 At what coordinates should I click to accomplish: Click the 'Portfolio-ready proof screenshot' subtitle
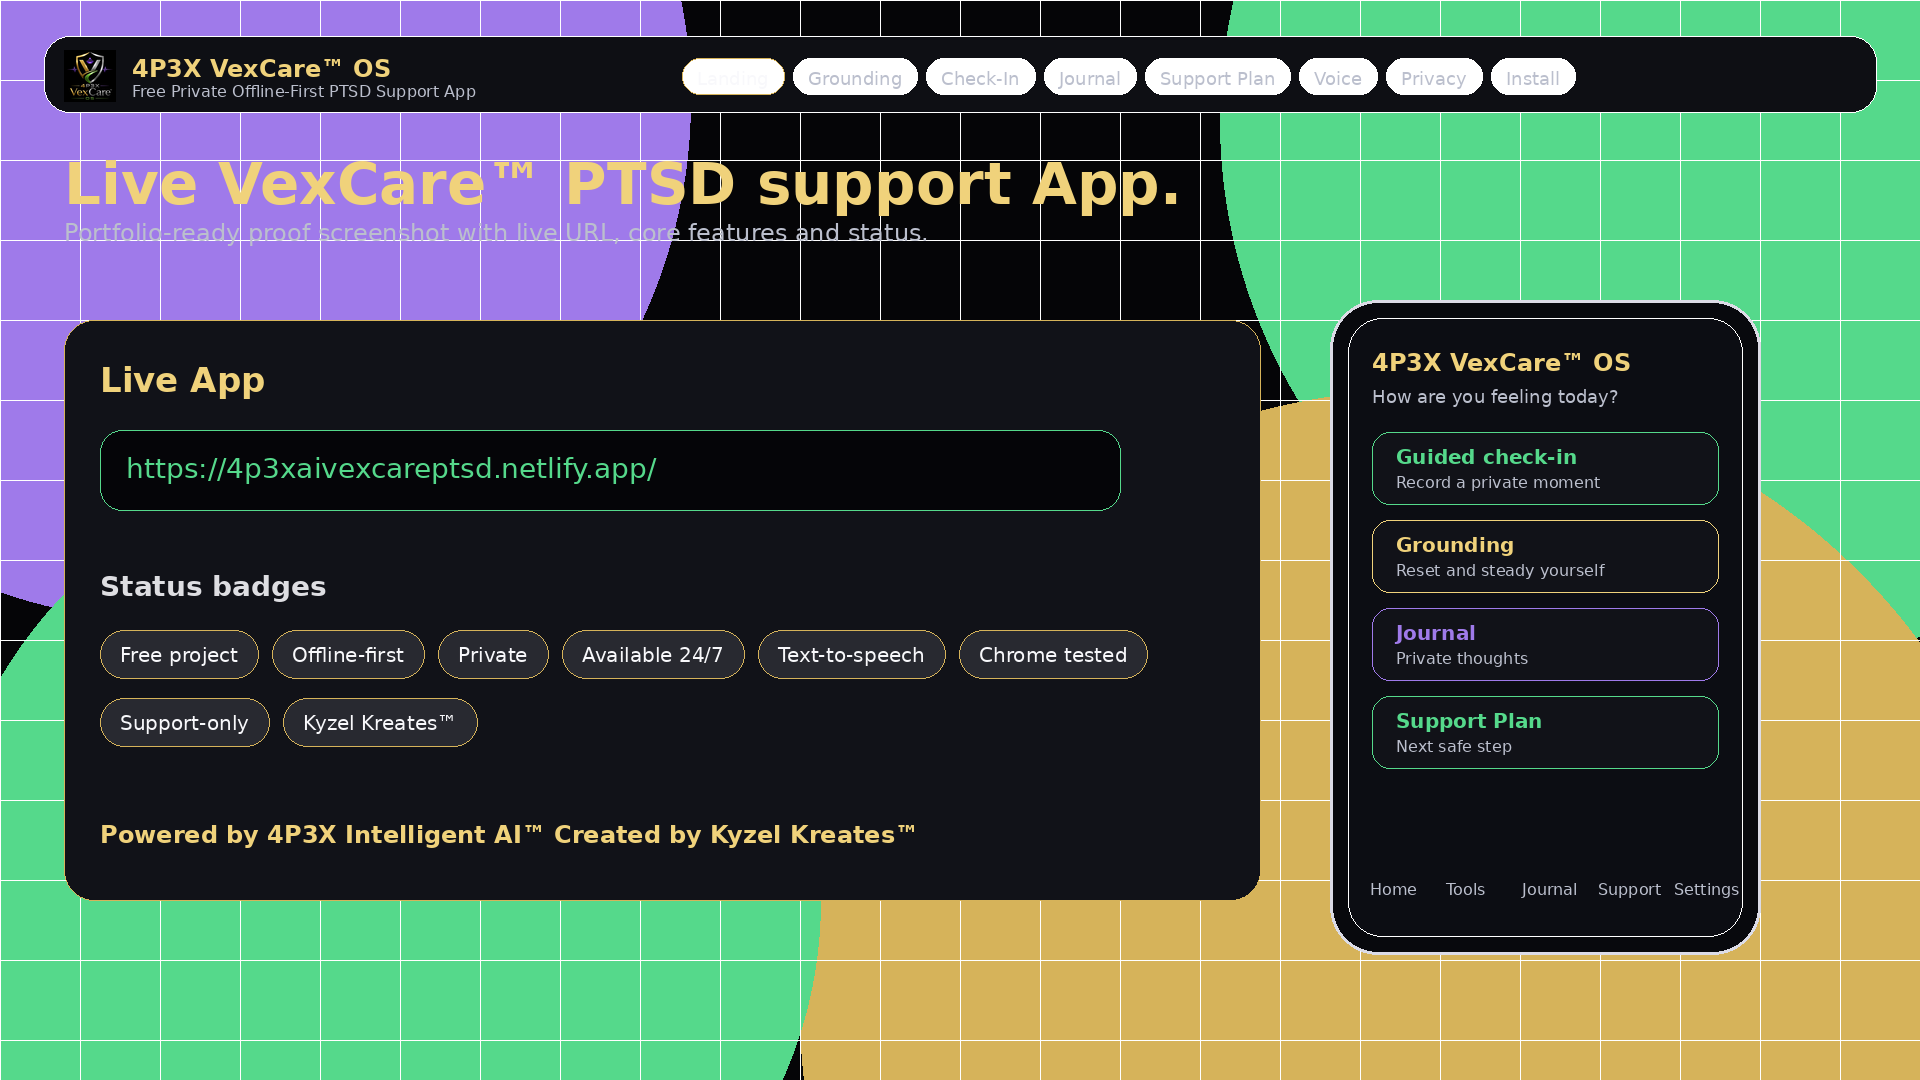496,233
